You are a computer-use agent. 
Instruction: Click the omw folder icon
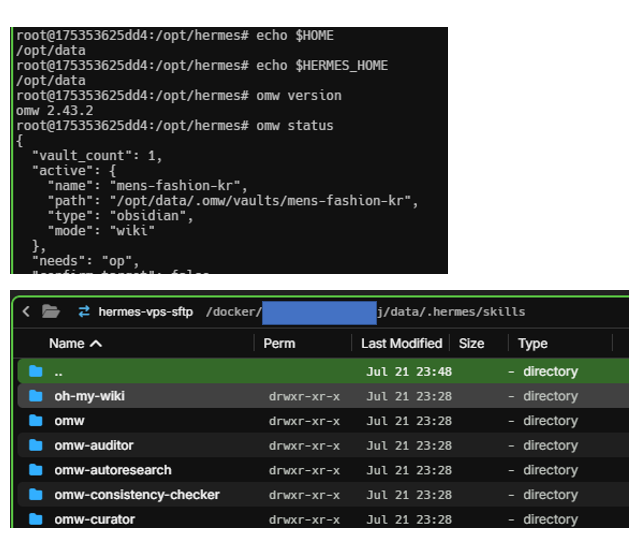tap(36, 421)
